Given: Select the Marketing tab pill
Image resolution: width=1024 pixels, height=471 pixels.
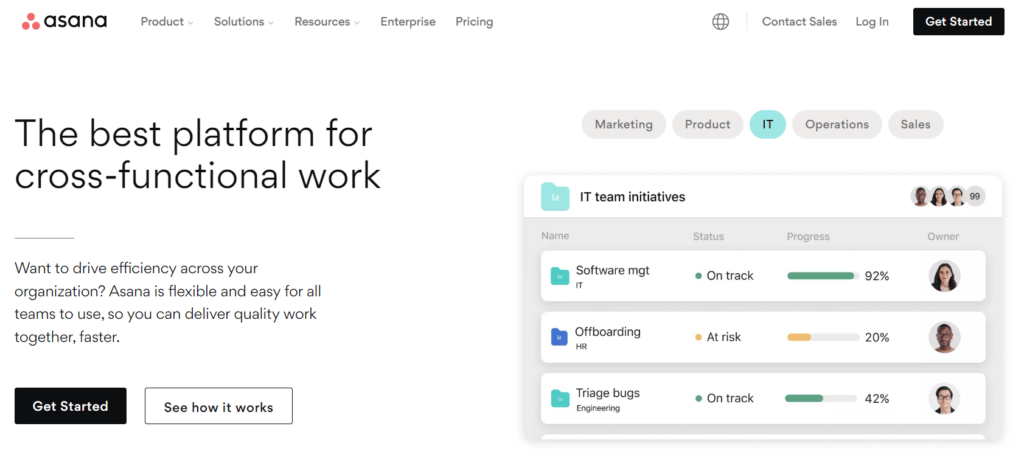Looking at the screenshot, I should (624, 124).
